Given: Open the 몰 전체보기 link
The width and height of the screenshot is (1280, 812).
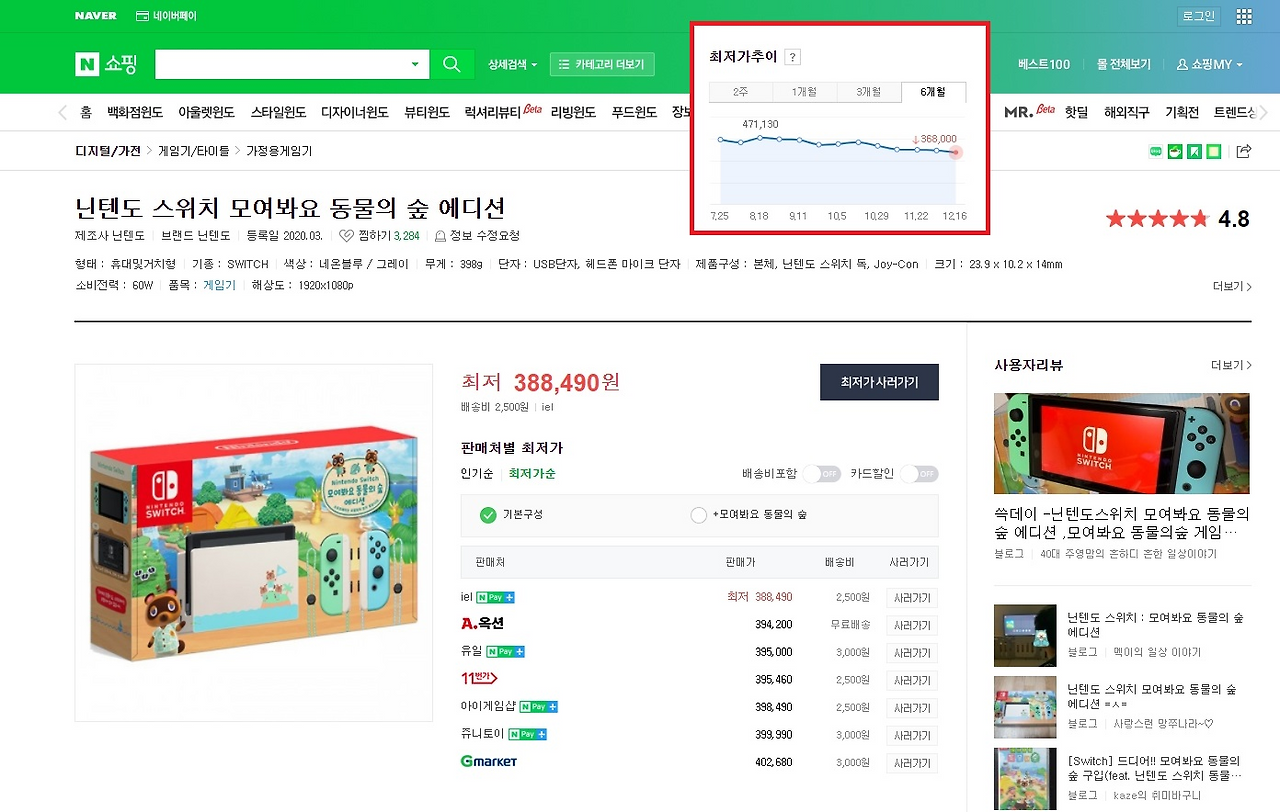Looking at the screenshot, I should coord(1124,65).
